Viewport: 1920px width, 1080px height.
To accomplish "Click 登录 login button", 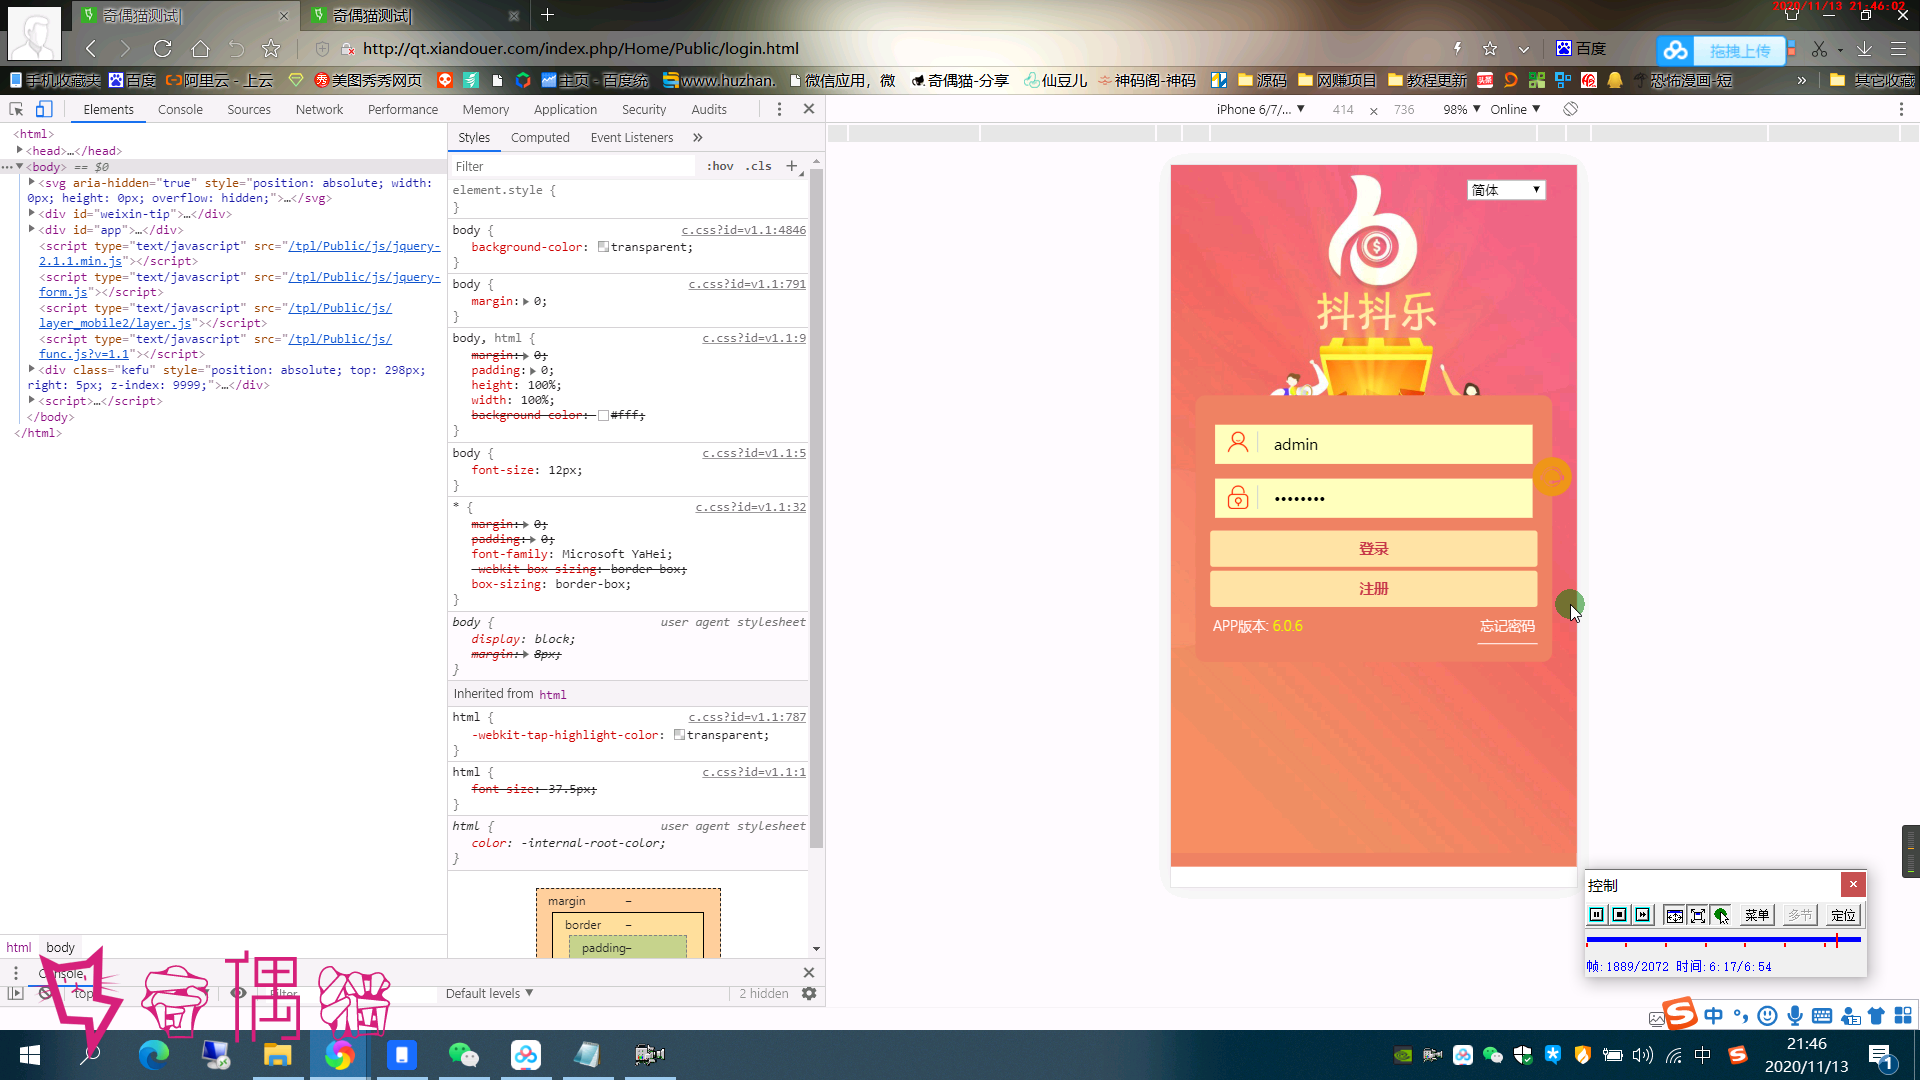I will click(1373, 549).
